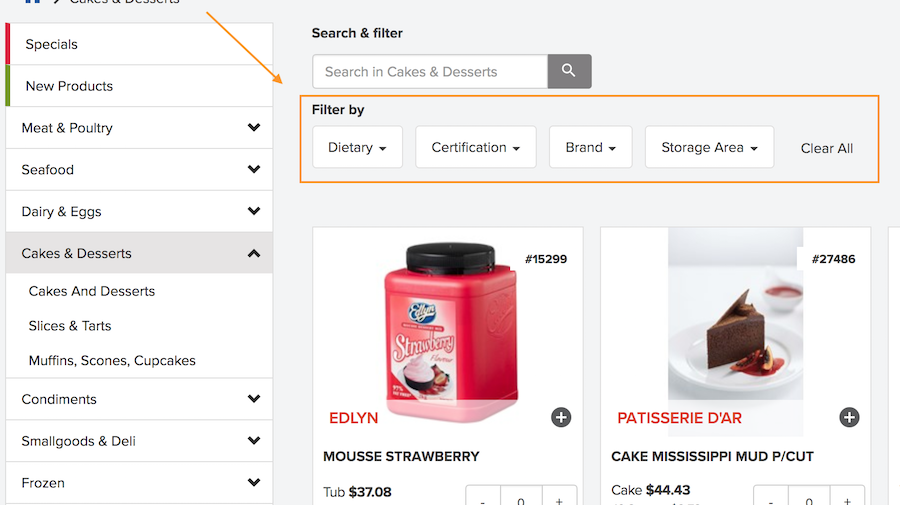Open Cake Mississippi Mud P/Cut product title
Screen dimensions: 900x505
point(712,456)
